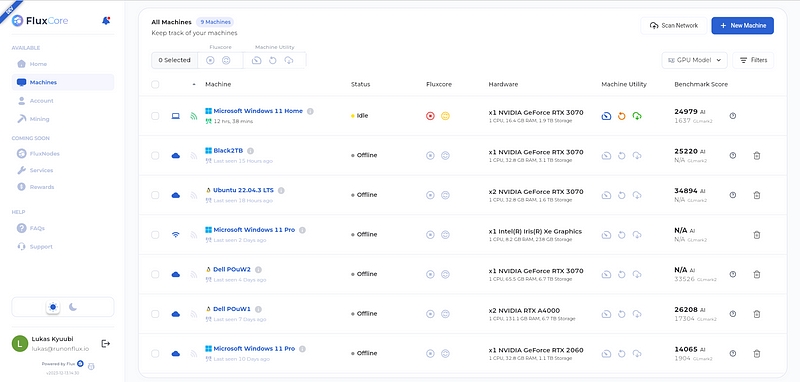
Task: Log out using the icon beside Lukas Kyuubi
Action: point(106,344)
